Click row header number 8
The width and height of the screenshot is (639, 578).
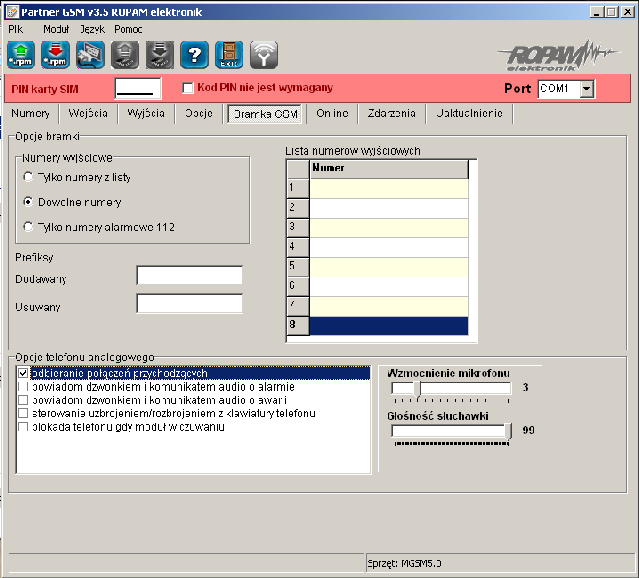(x=298, y=326)
